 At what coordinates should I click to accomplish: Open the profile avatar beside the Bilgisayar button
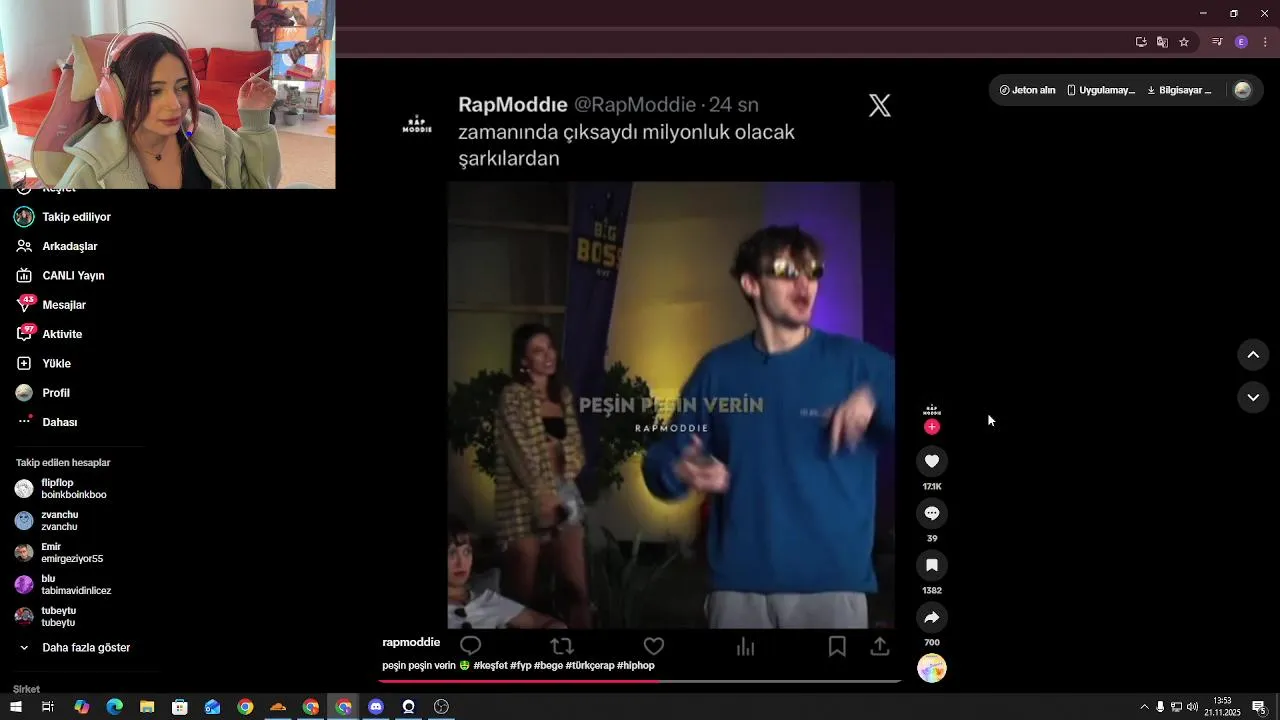1243,90
